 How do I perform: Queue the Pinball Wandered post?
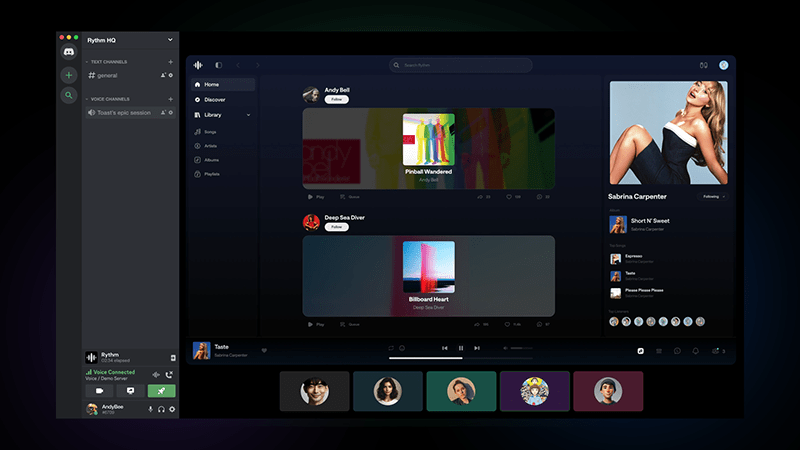[x=349, y=197]
